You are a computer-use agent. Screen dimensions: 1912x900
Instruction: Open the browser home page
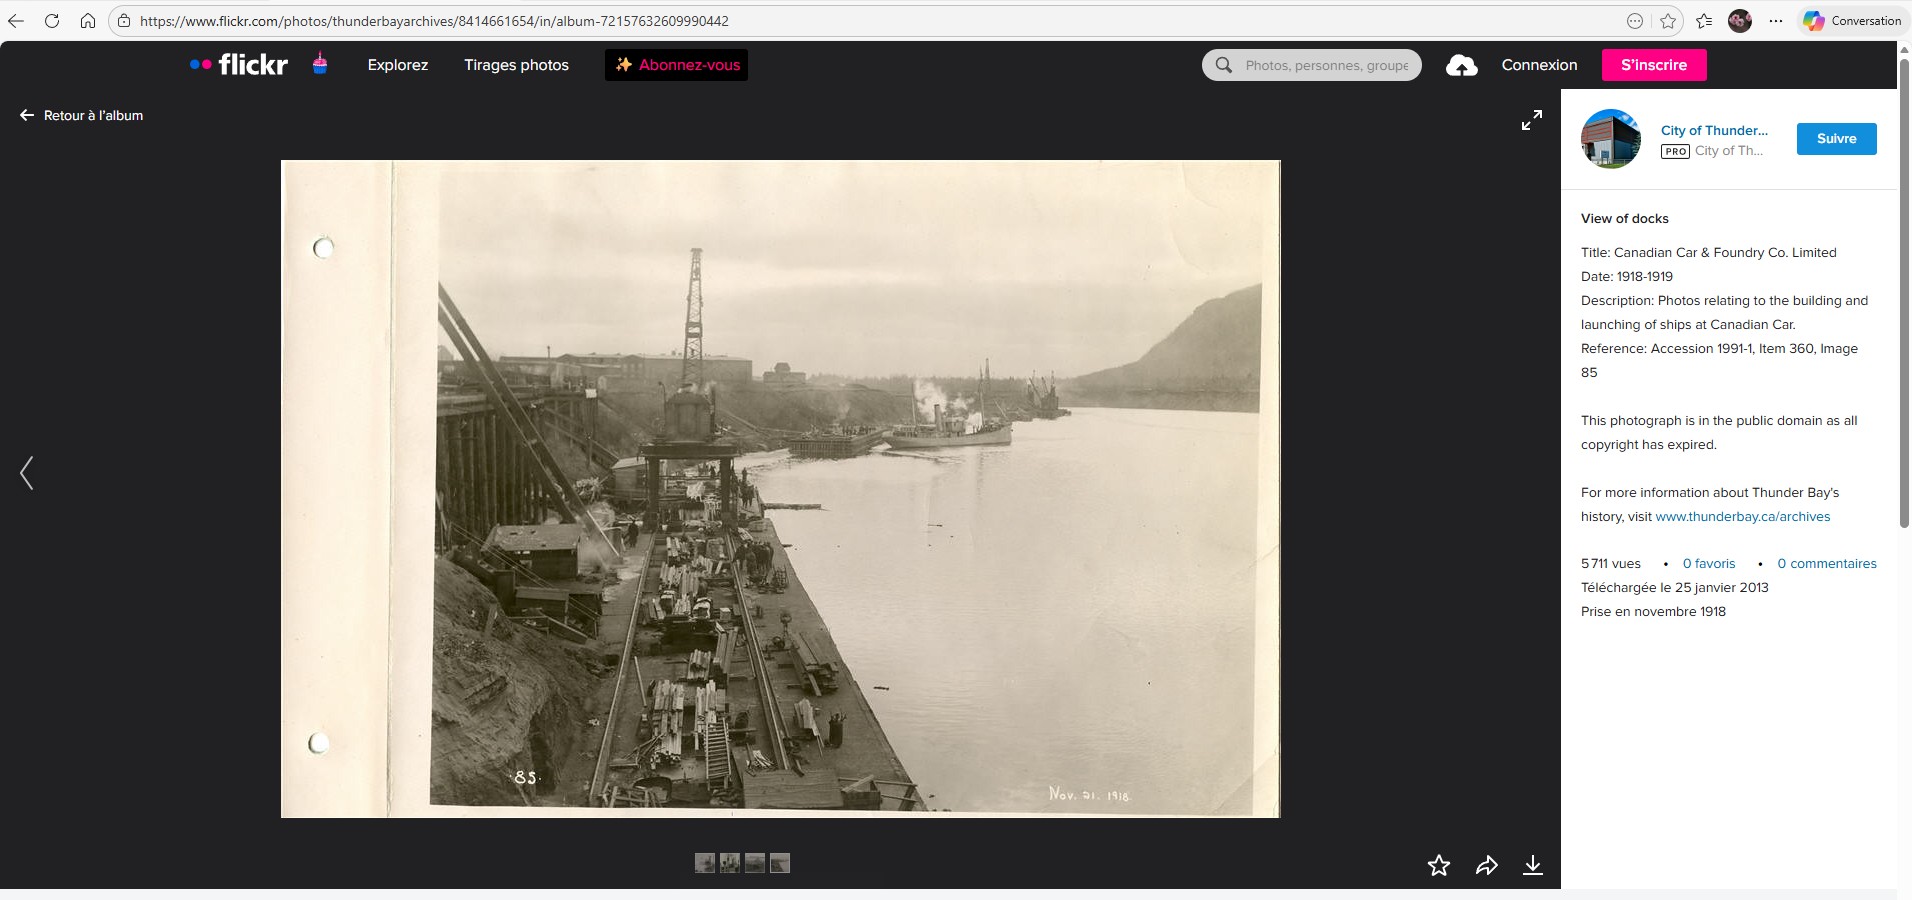(88, 21)
